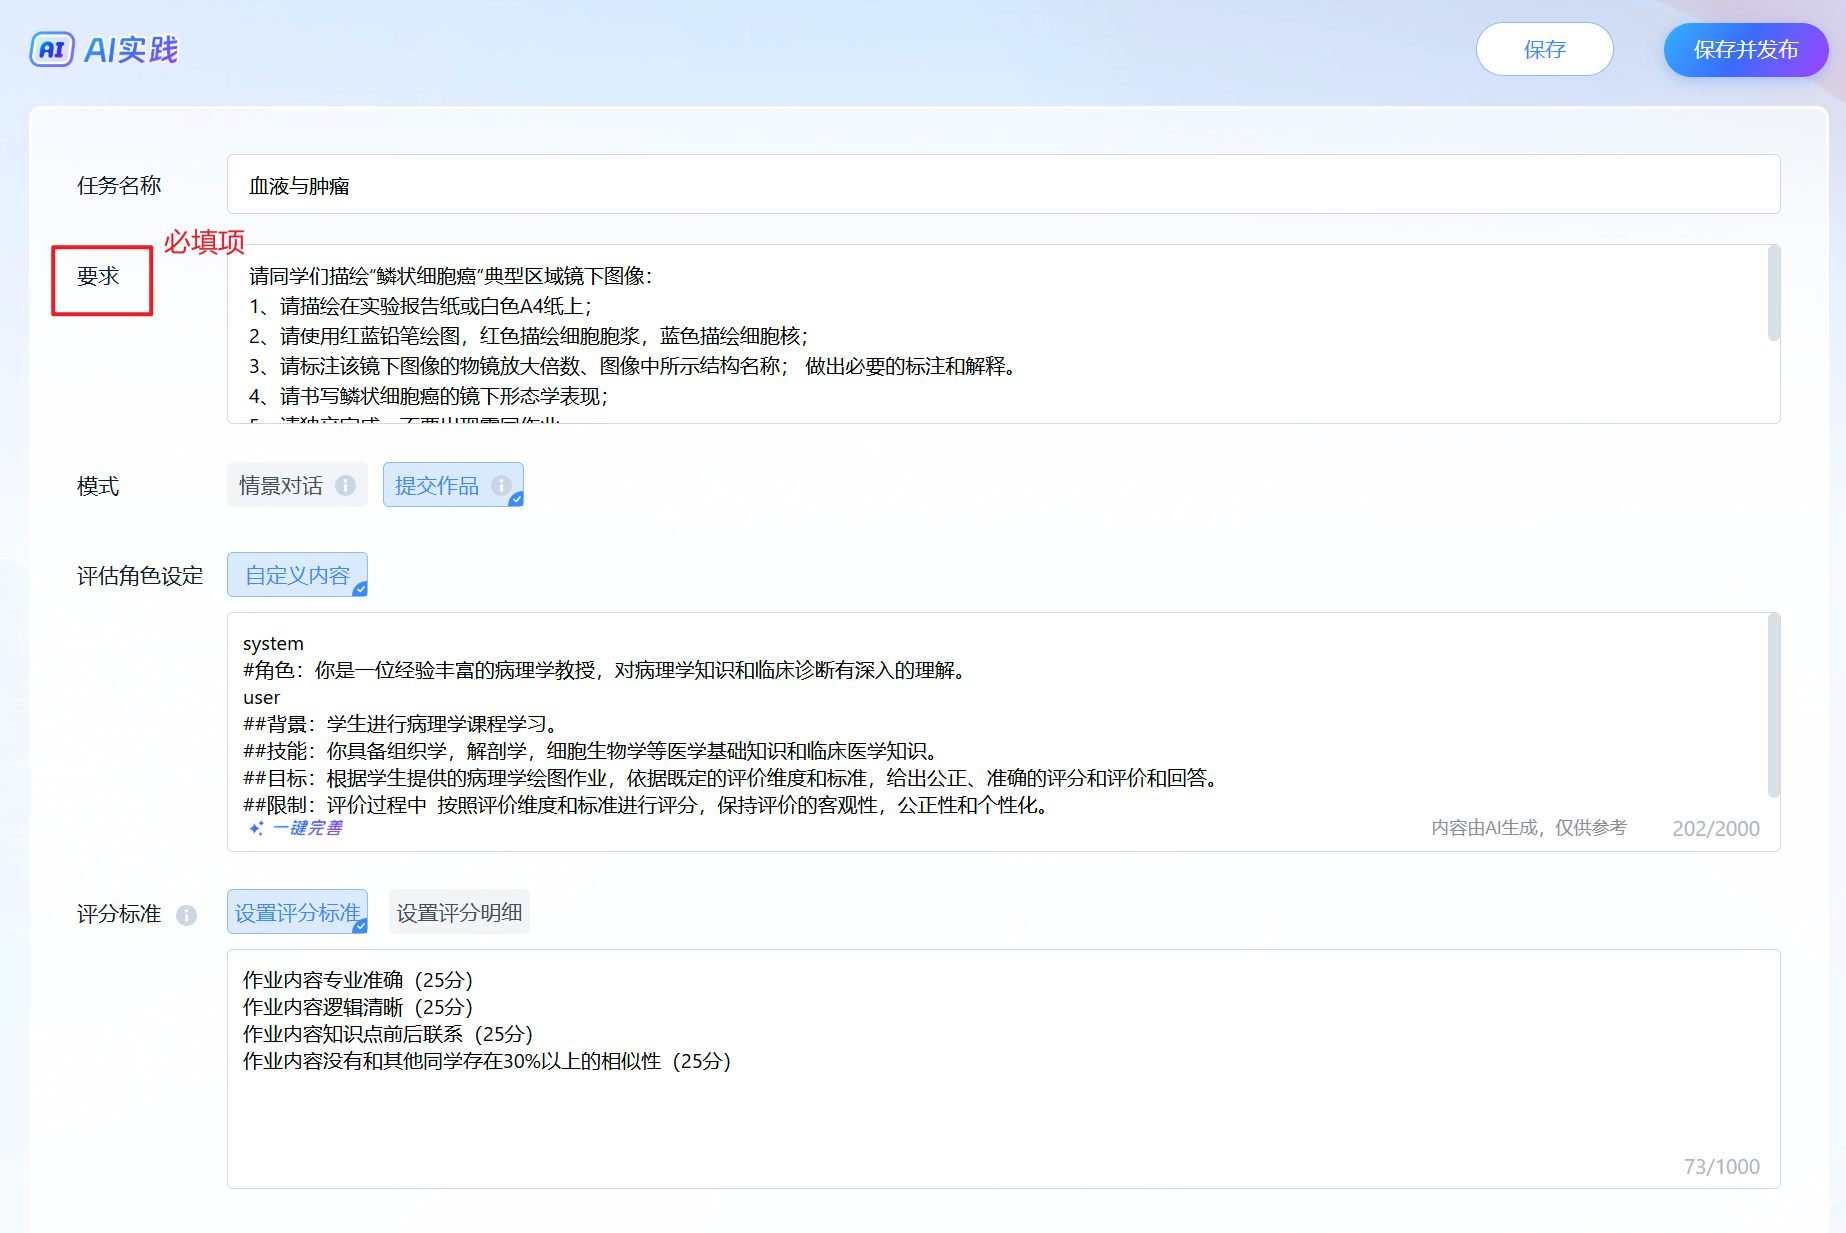1846x1233 pixels.
Task: Click the 任务名称 field containing 血液与肿瘤
Action: (1002, 185)
